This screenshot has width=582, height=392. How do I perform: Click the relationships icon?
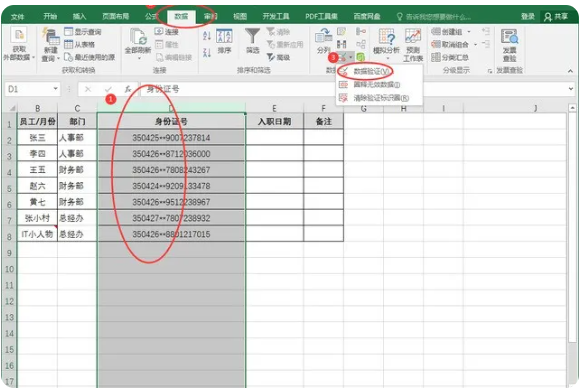click(360, 45)
